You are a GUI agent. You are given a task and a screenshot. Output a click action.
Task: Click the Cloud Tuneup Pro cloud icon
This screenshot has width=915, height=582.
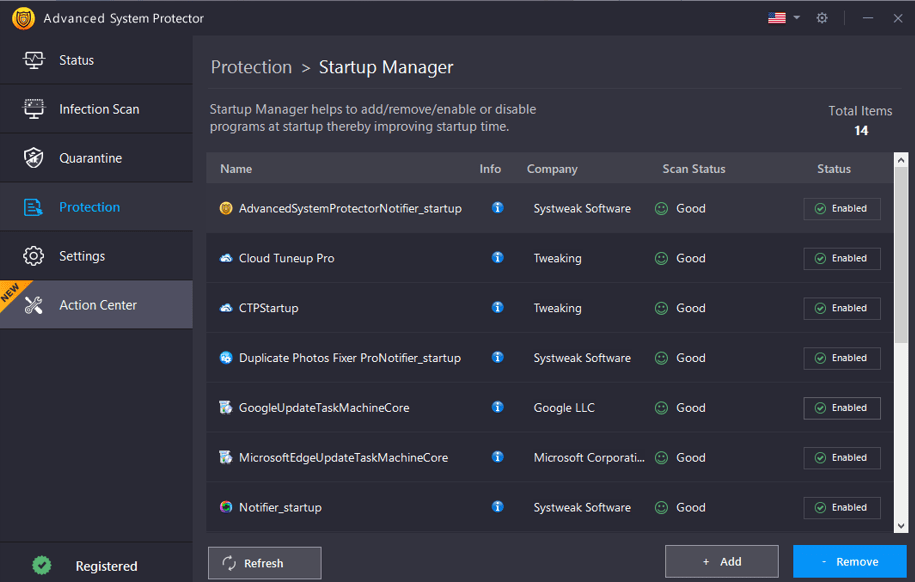[x=226, y=258]
